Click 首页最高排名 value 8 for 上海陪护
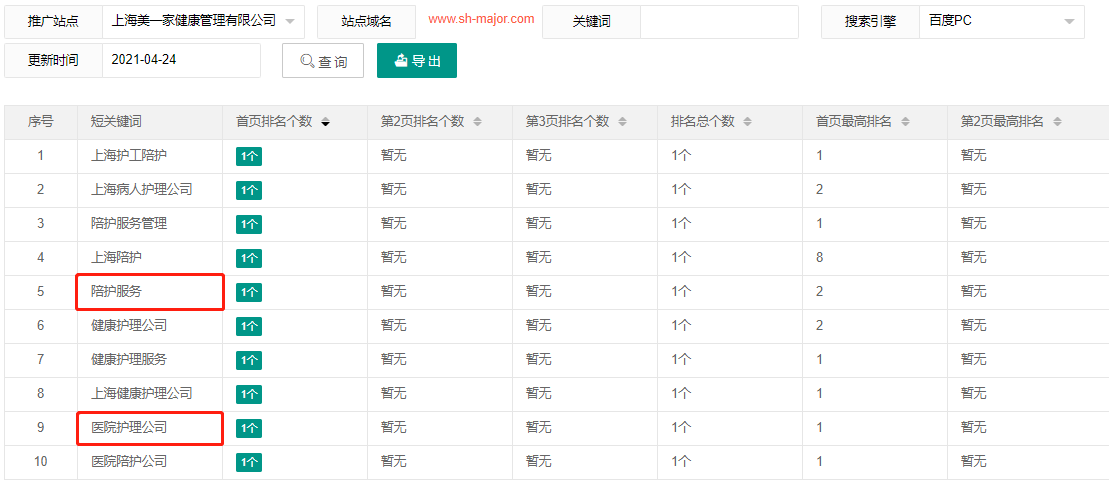Viewport: 1109px width, 480px height. tap(820, 257)
